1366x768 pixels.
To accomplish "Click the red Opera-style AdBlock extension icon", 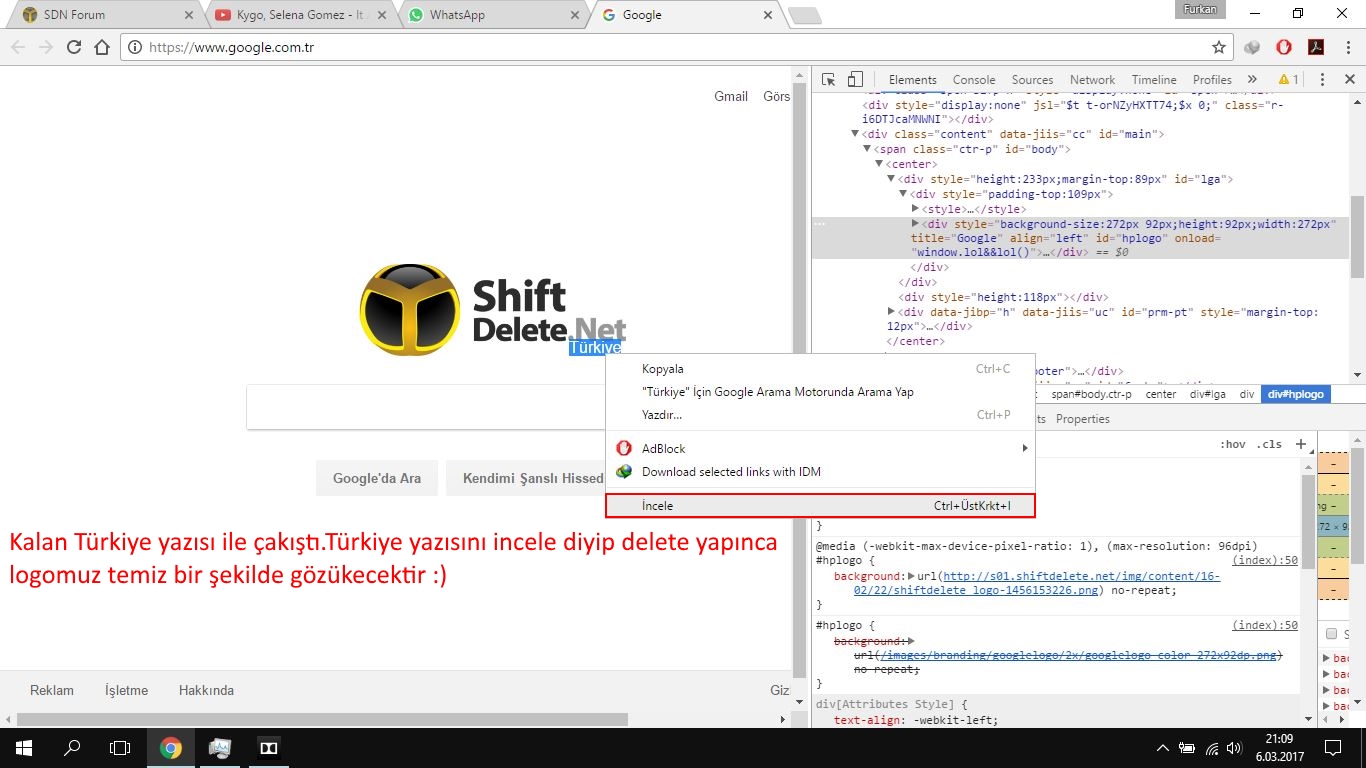I will coord(1284,47).
